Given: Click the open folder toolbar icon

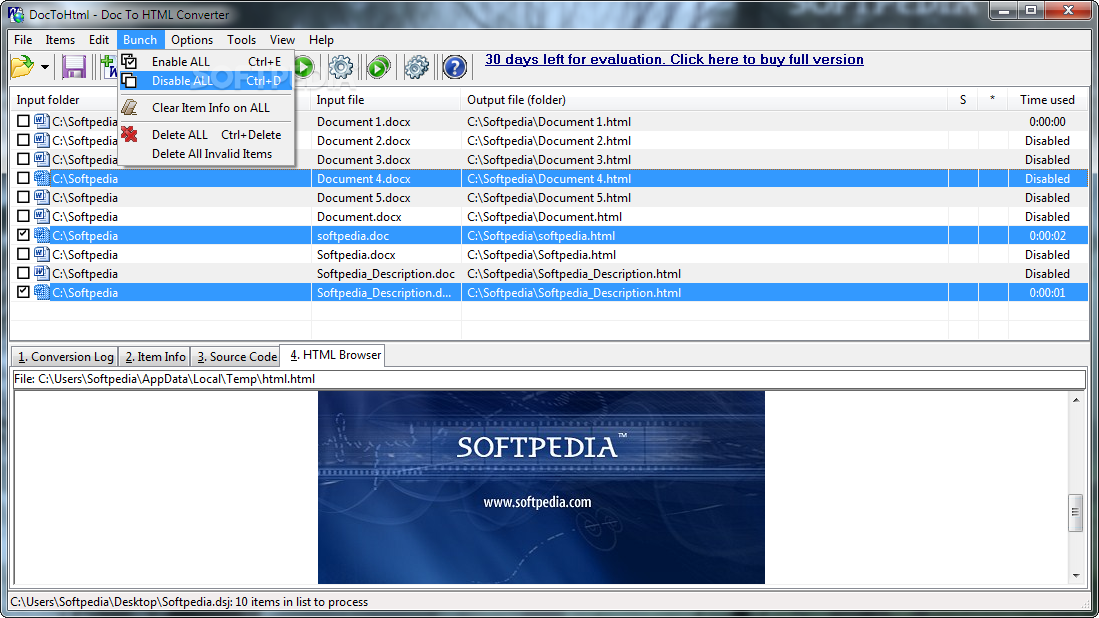Looking at the screenshot, I should (x=22, y=67).
